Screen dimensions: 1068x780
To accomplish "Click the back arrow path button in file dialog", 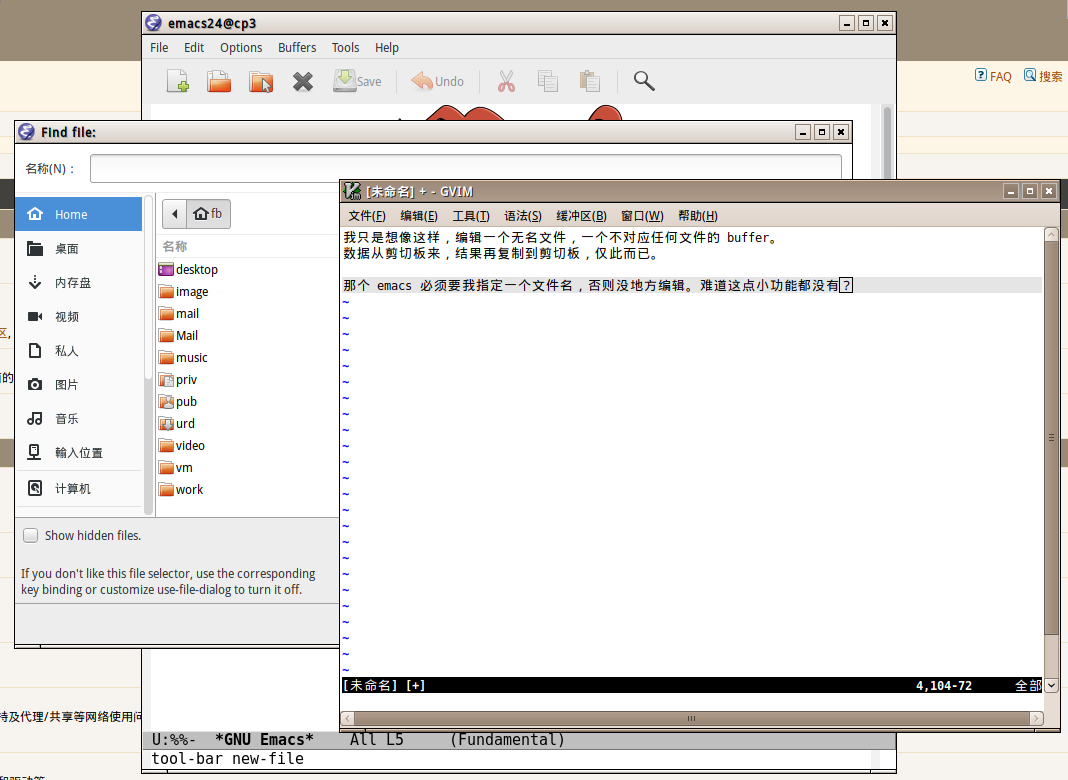I will click(x=174, y=214).
